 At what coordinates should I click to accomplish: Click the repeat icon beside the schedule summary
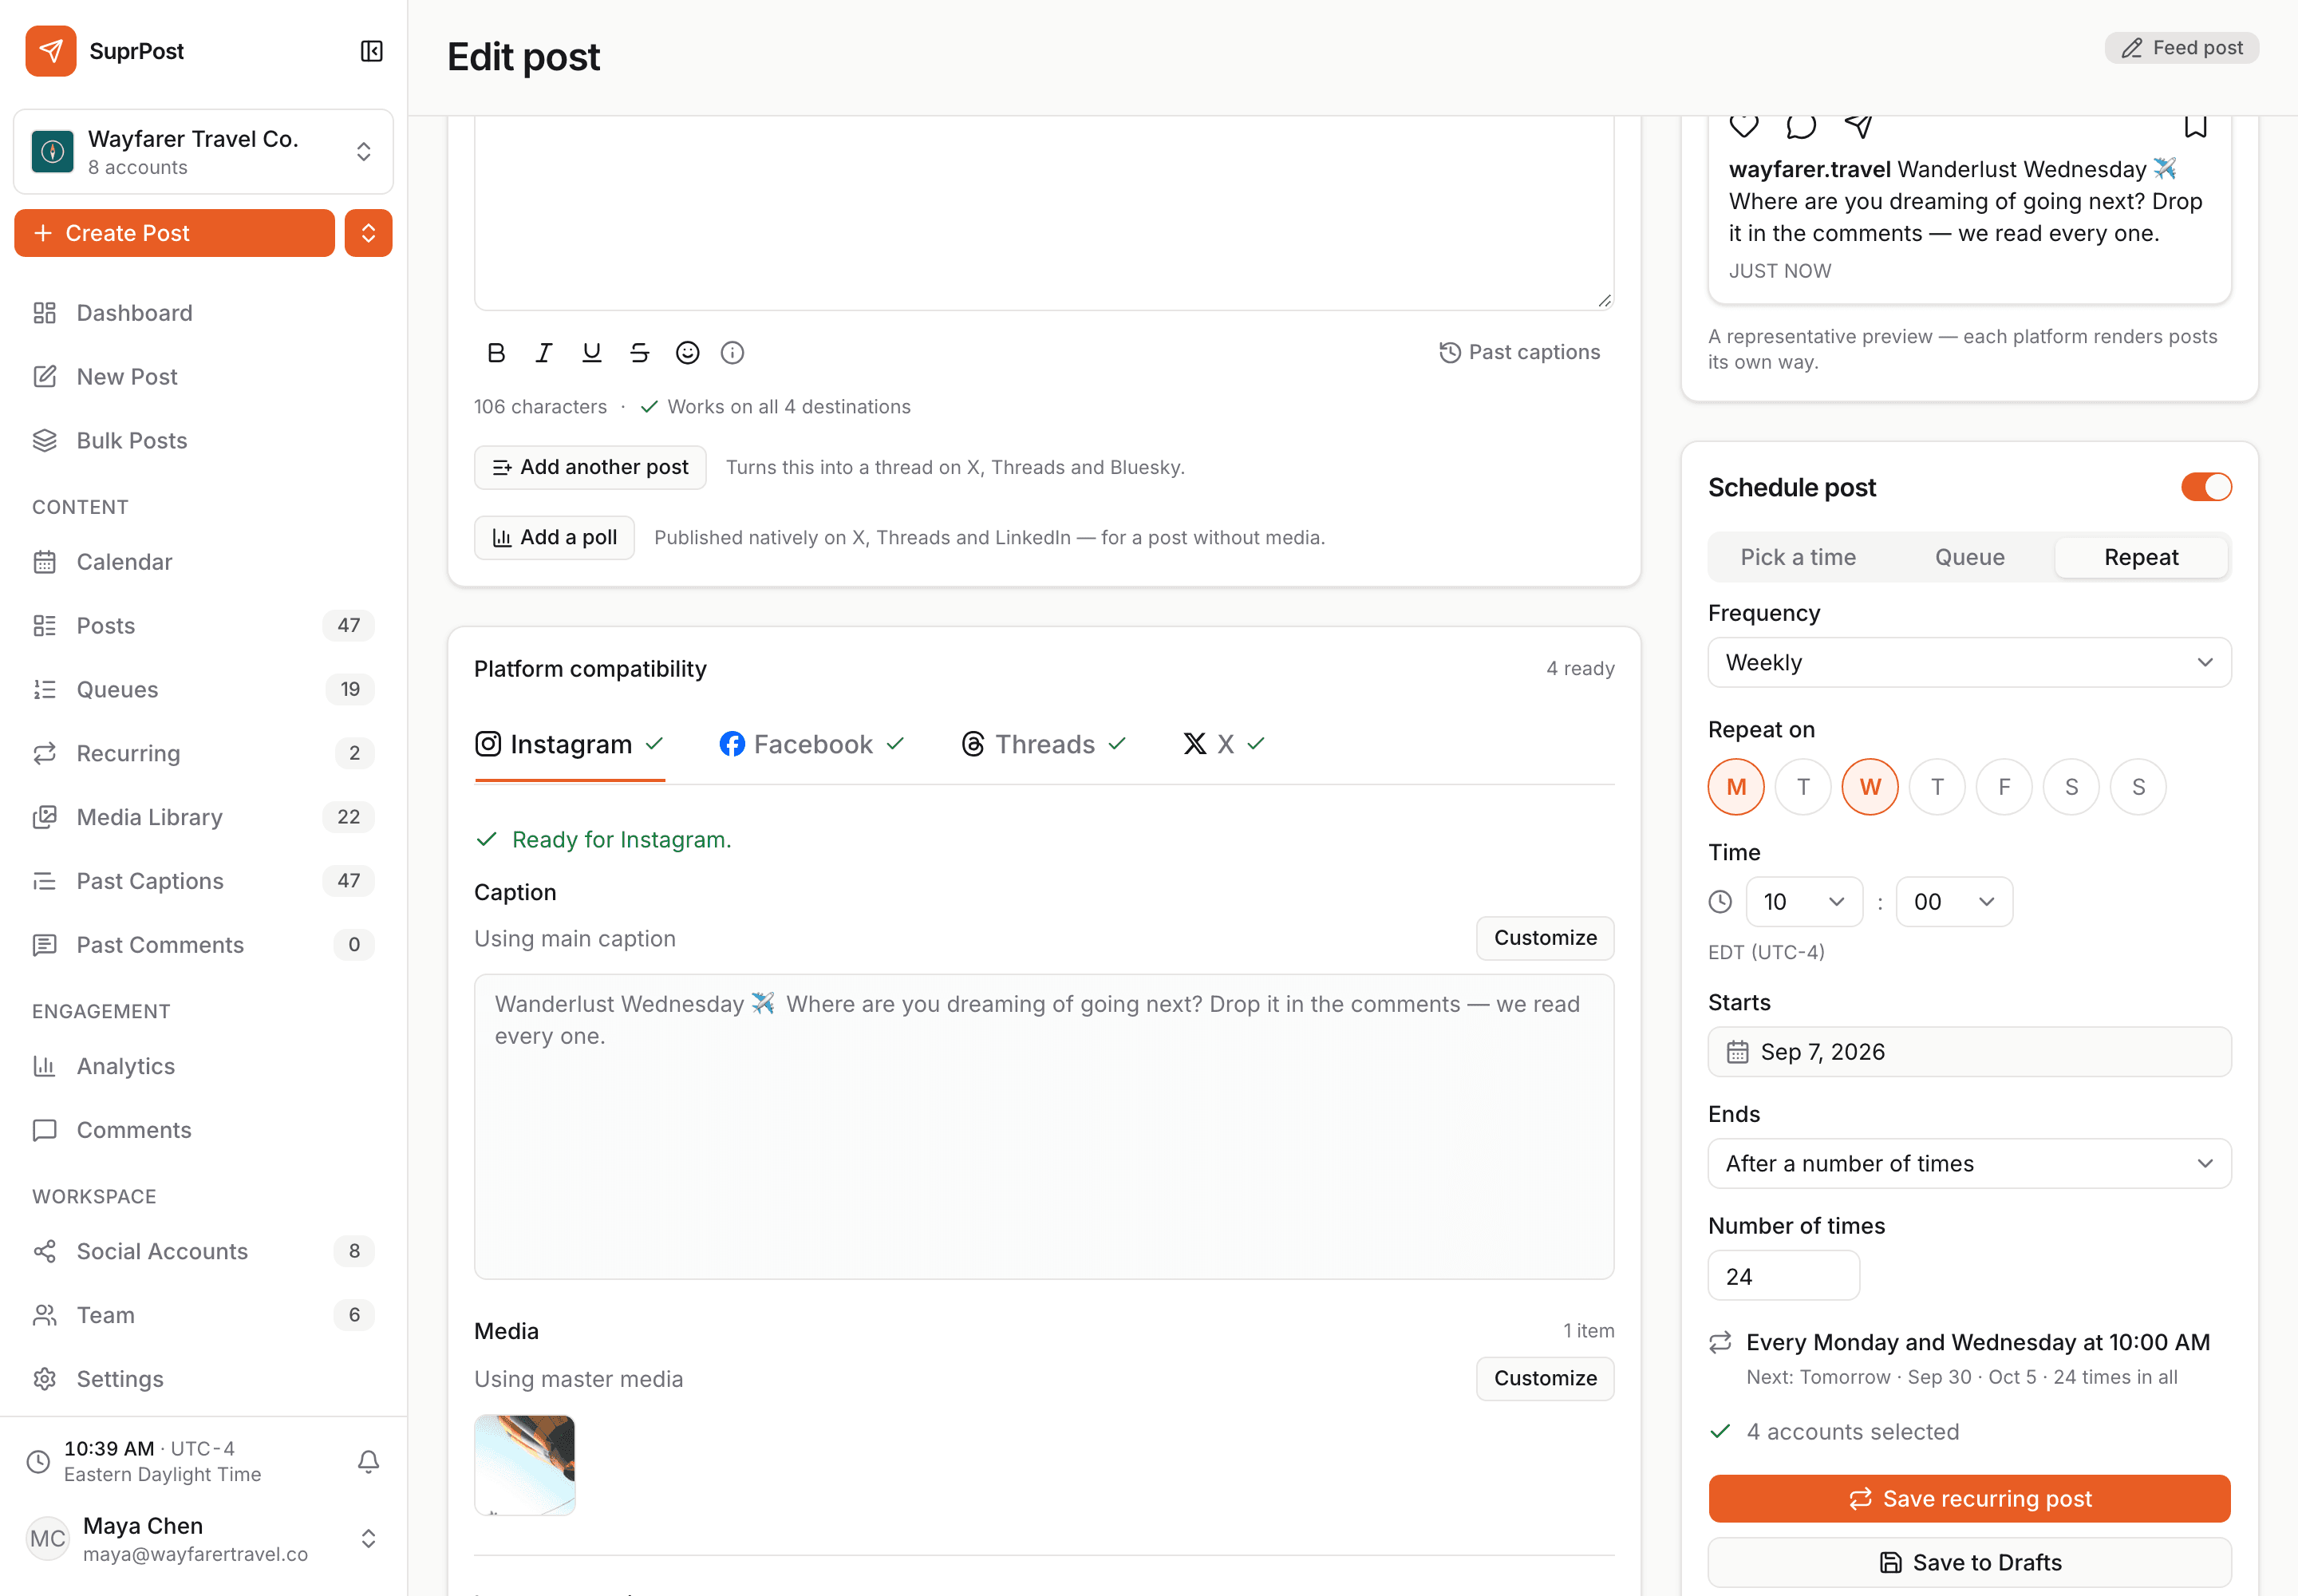click(x=1720, y=1342)
